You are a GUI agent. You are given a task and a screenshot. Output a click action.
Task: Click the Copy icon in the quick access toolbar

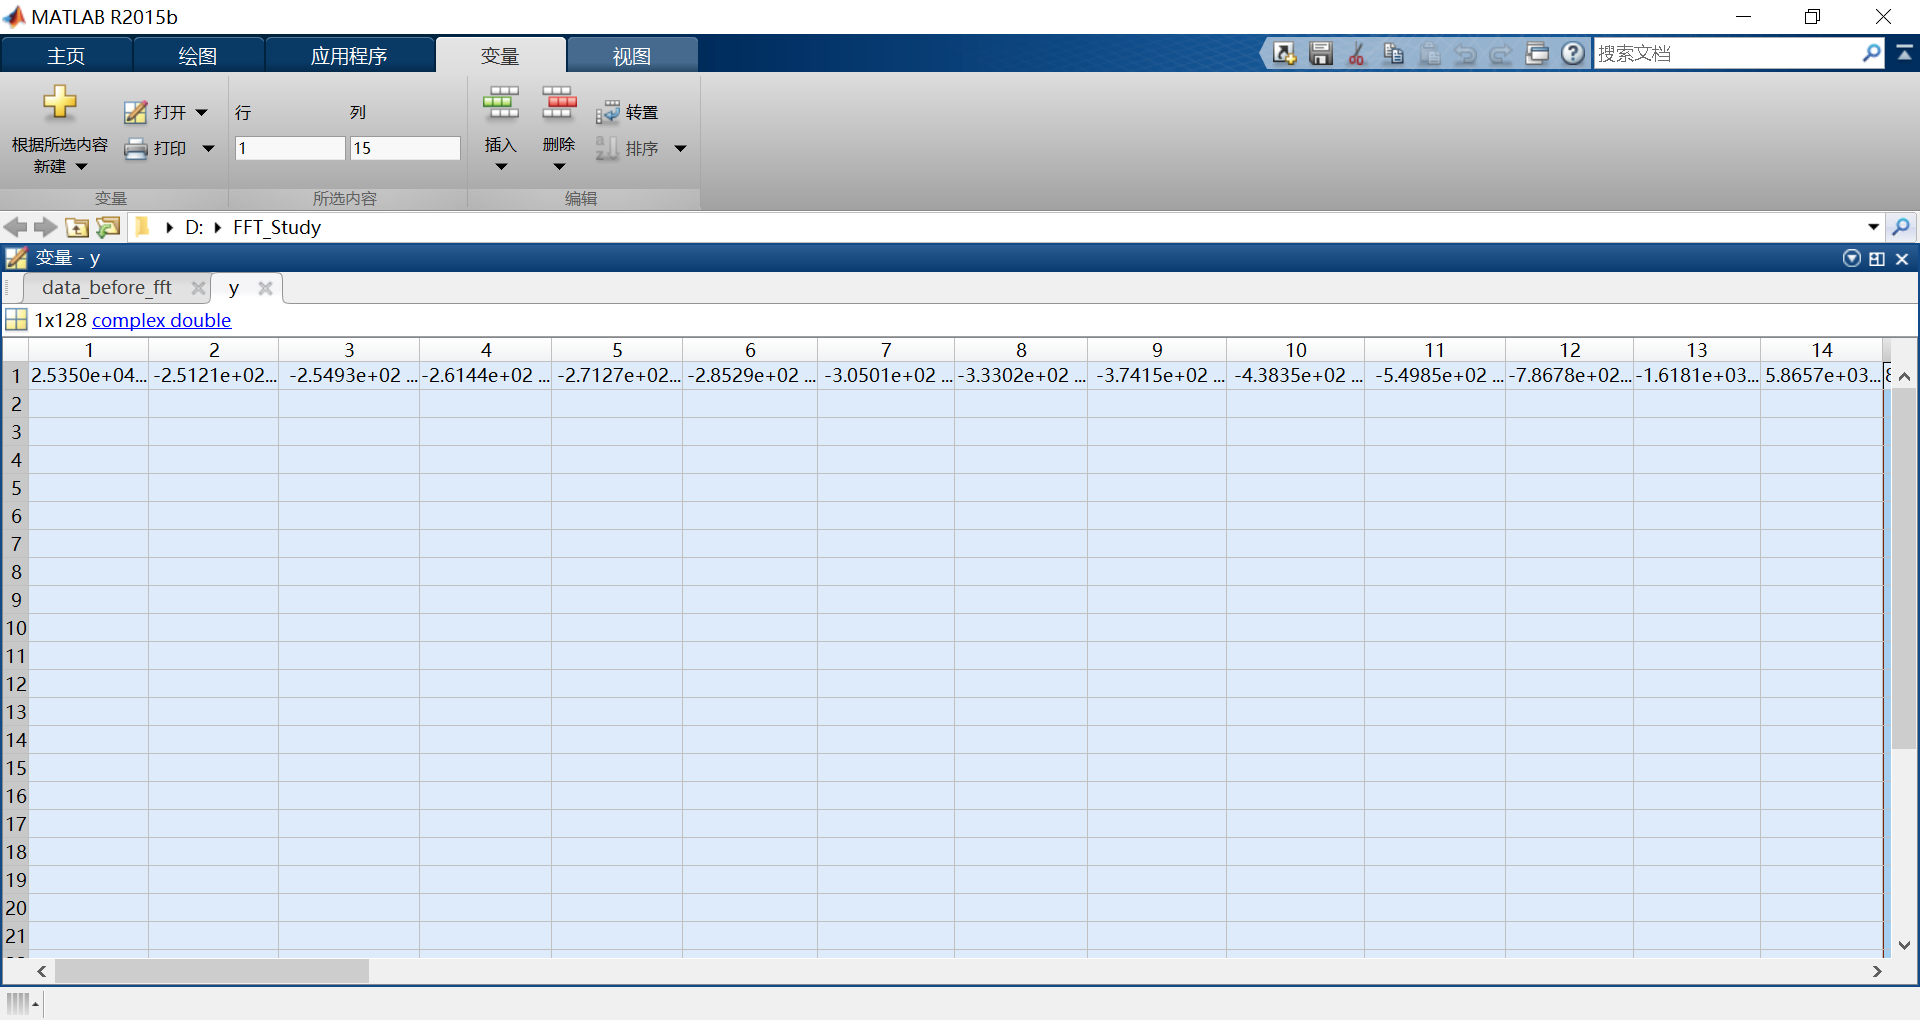pos(1393,53)
